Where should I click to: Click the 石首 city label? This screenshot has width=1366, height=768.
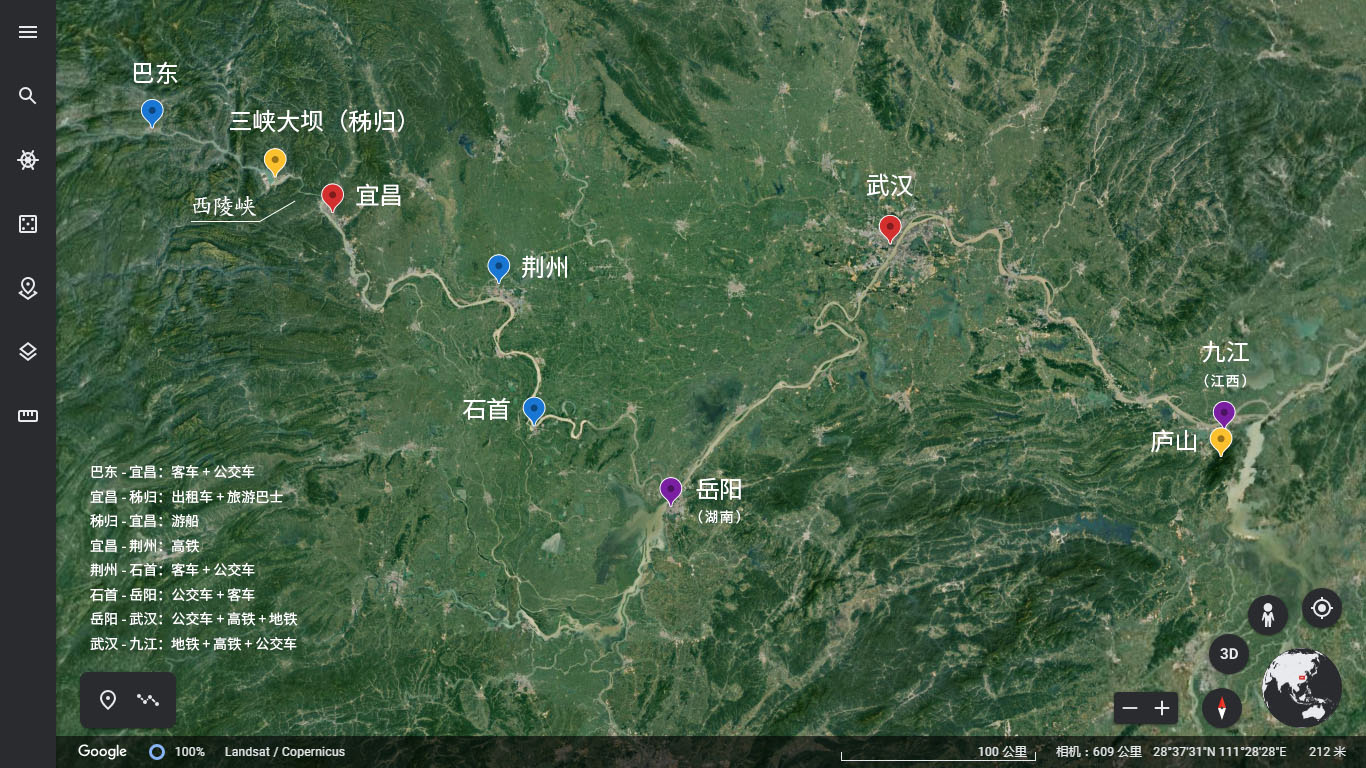(x=486, y=409)
